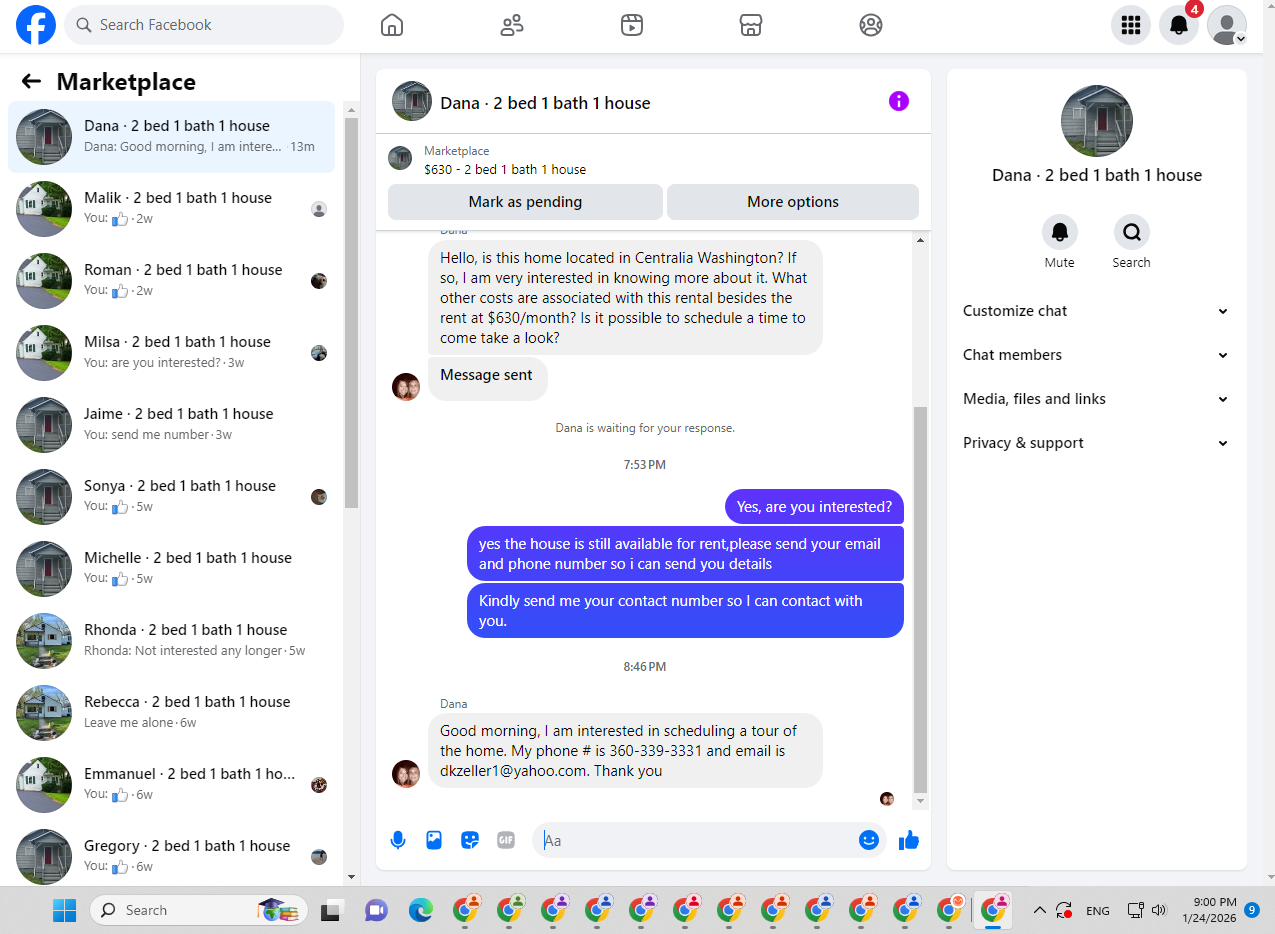
Task: Open the emoji picker smiley
Action: 869,840
